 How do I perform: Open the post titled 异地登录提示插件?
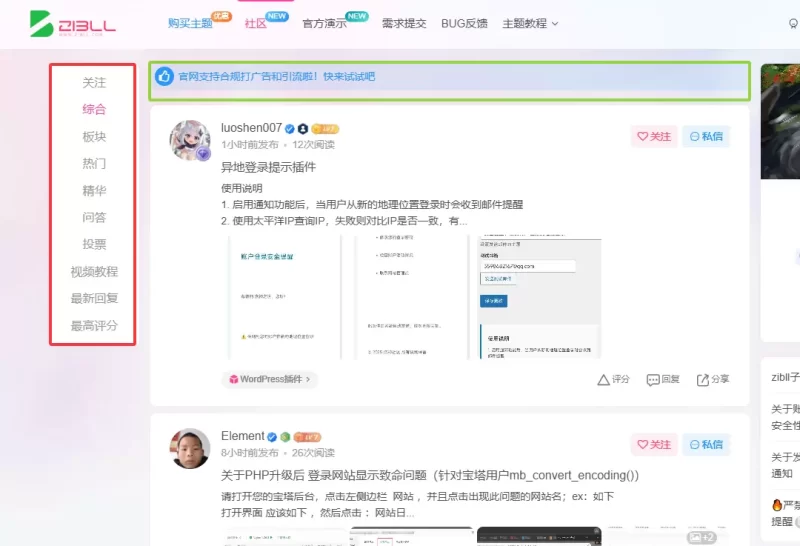pyautogui.click(x=268, y=167)
